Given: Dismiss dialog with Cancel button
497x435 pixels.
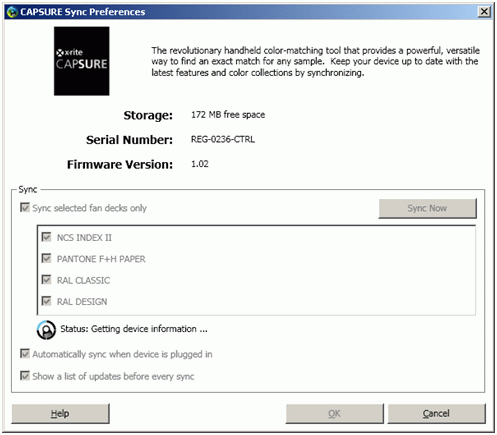Looking at the screenshot, I should [436, 414].
